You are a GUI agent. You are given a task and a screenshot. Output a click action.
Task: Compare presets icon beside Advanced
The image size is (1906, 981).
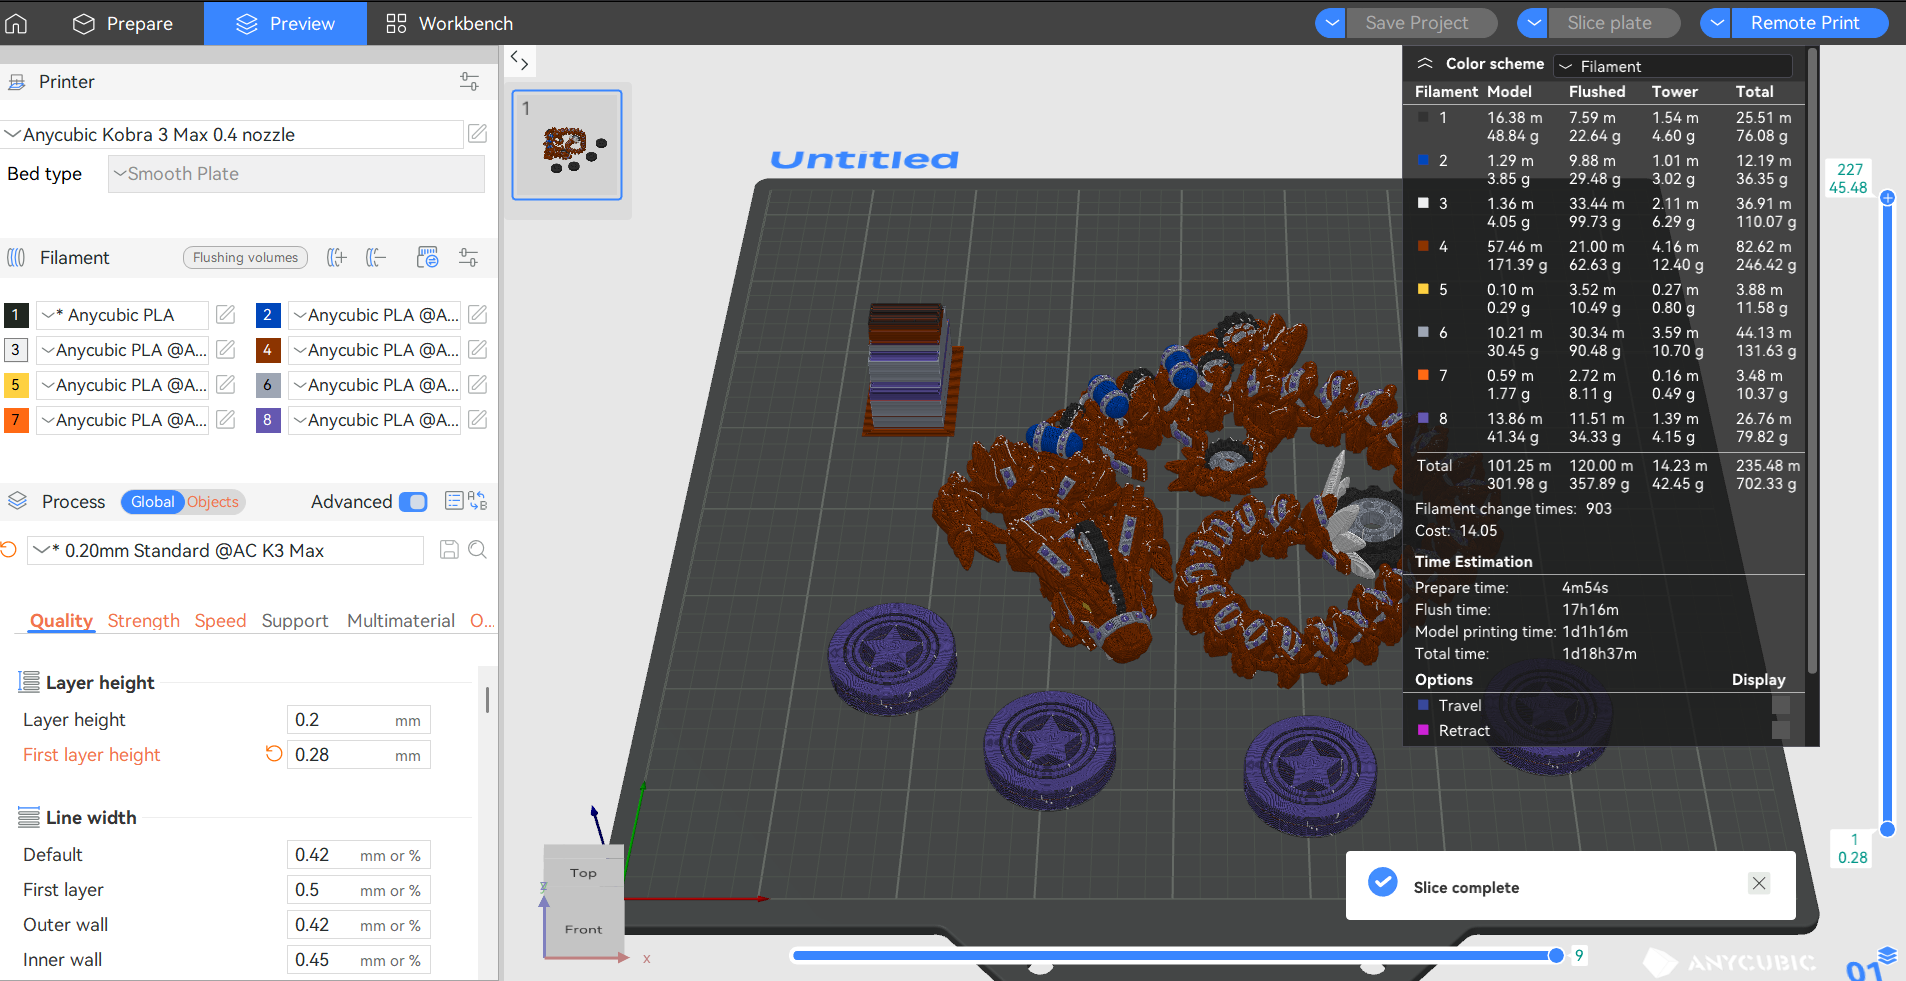click(x=478, y=501)
